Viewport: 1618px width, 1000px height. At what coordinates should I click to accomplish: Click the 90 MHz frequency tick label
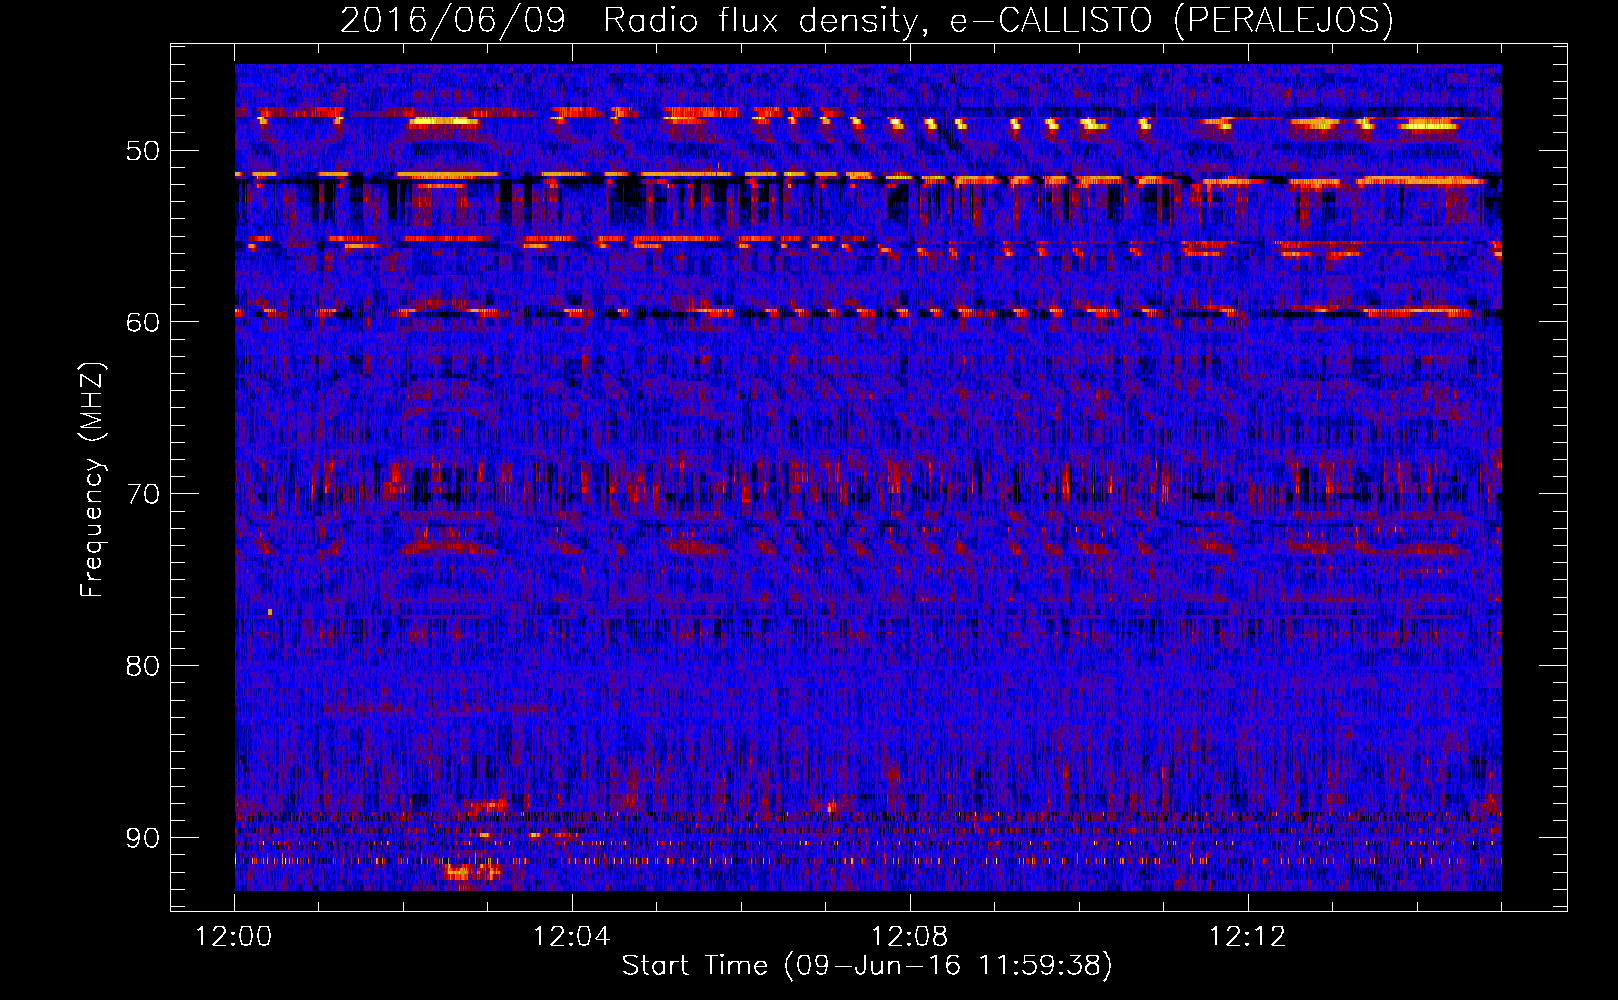142,837
